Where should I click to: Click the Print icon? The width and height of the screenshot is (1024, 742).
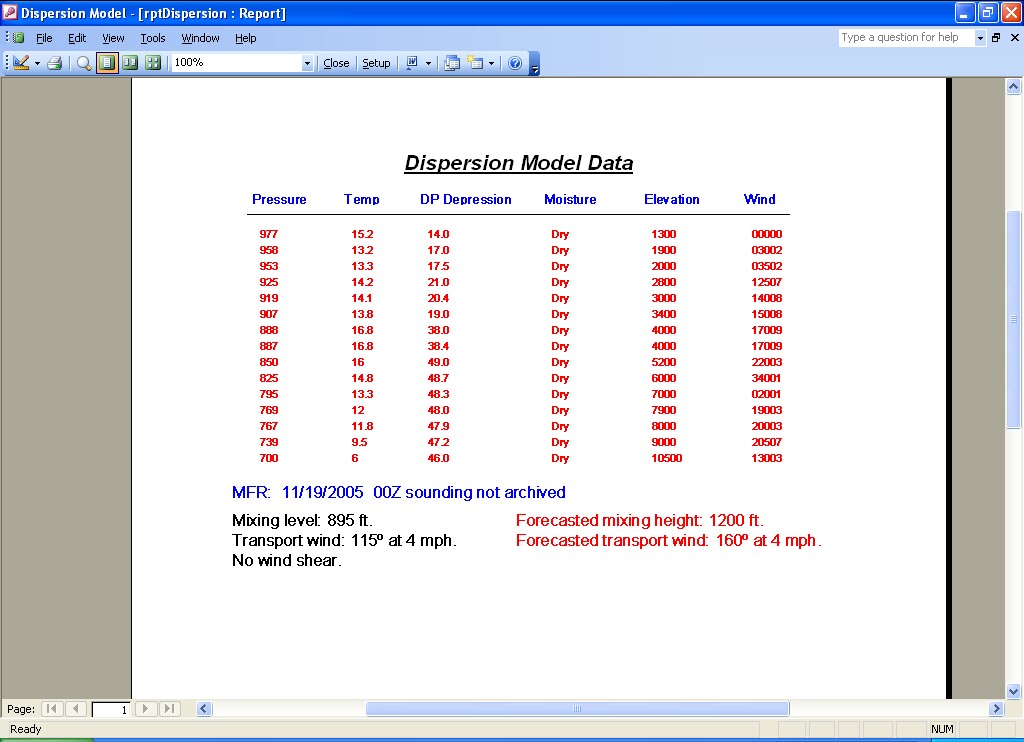click(x=55, y=63)
